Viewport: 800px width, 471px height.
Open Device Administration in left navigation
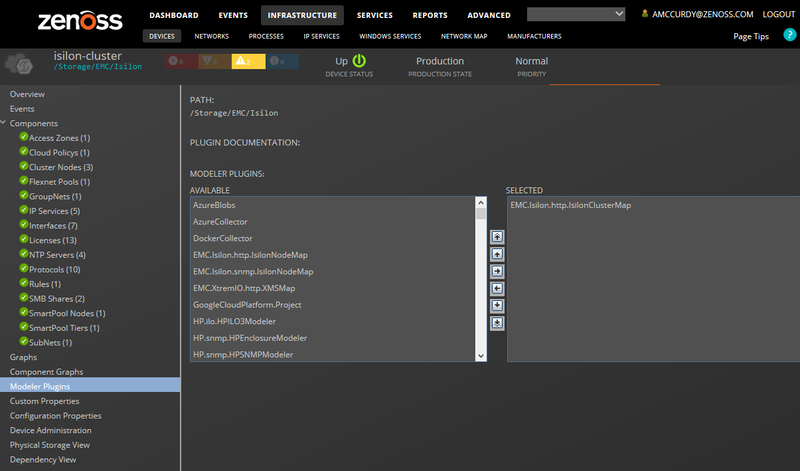[51, 430]
